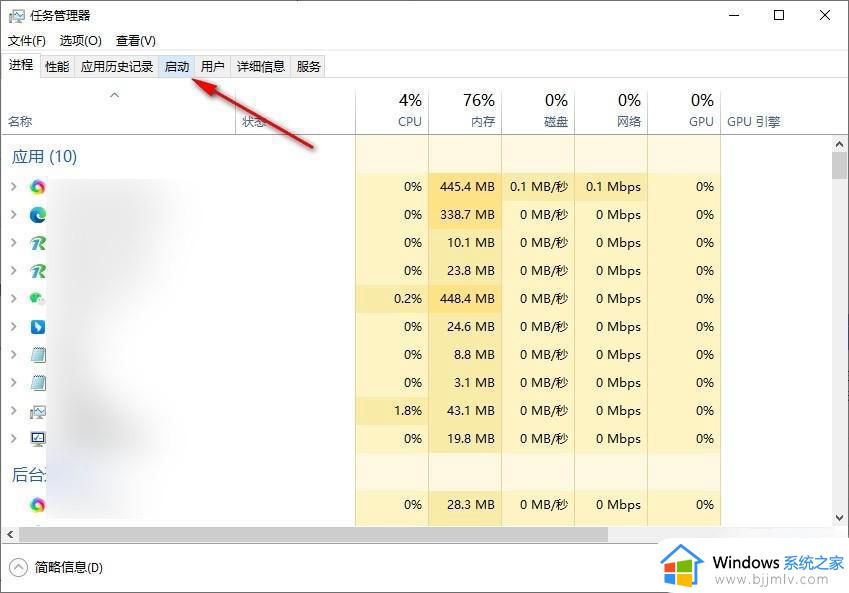Select the Notepad icon with 3.1 MB
Screen dimensions: 849x593
coord(38,383)
